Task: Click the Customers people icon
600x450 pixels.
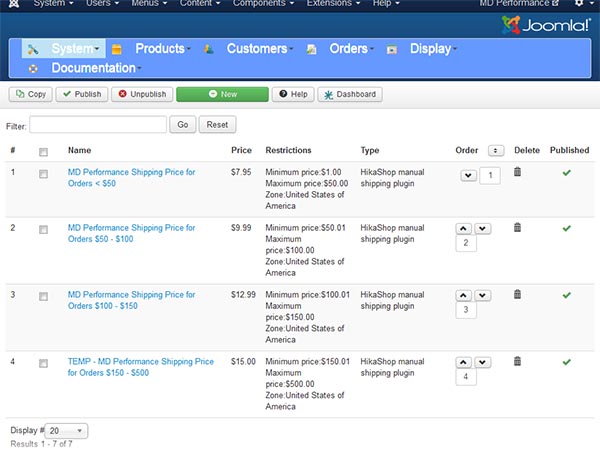Action: tap(209, 49)
